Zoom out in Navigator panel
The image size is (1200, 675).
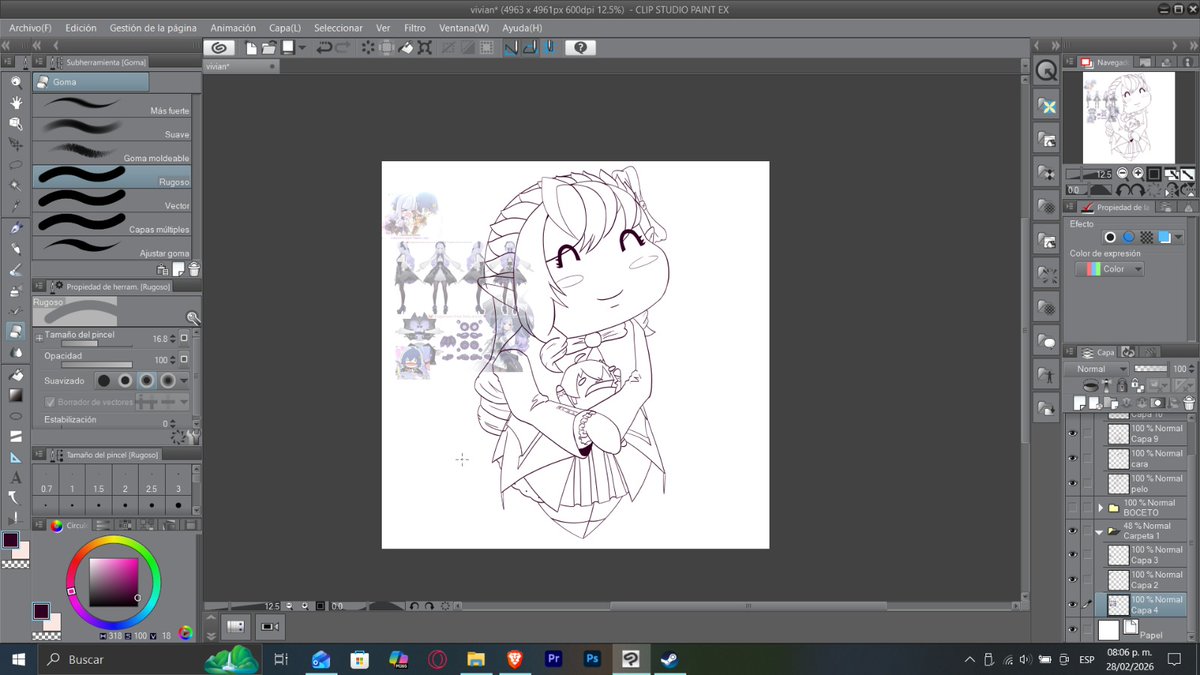point(1122,174)
